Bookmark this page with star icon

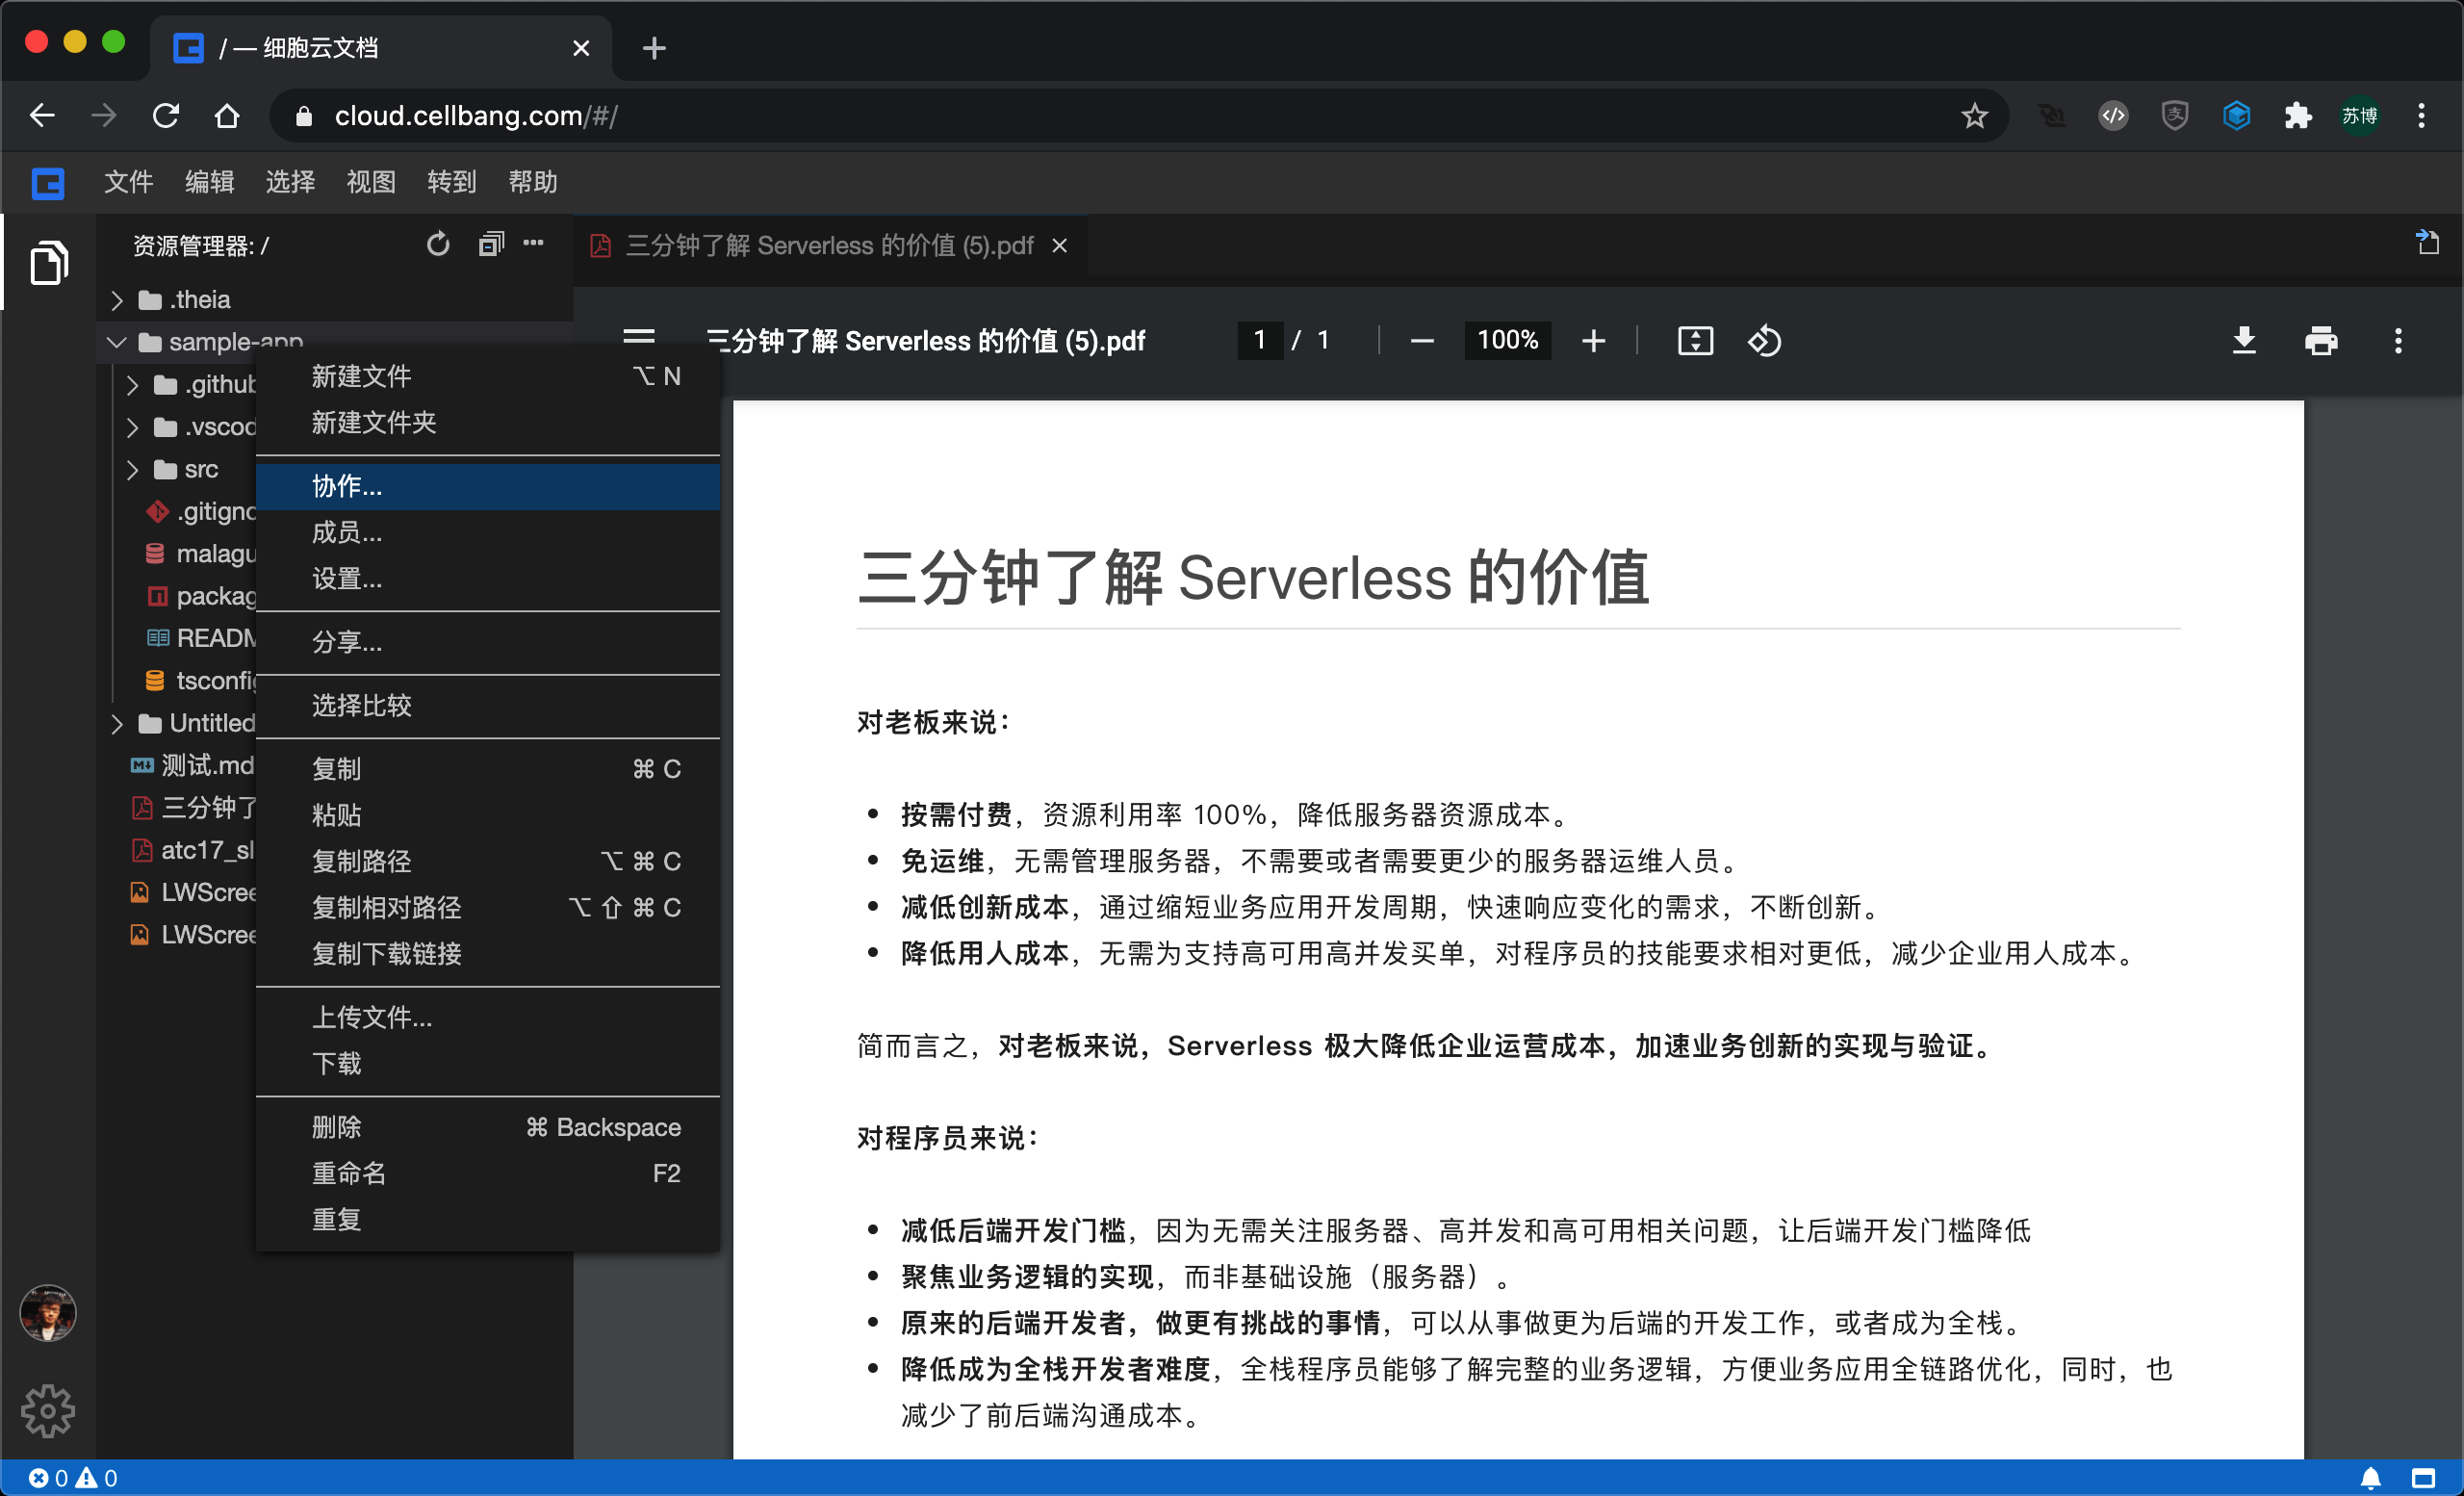[x=1974, y=116]
